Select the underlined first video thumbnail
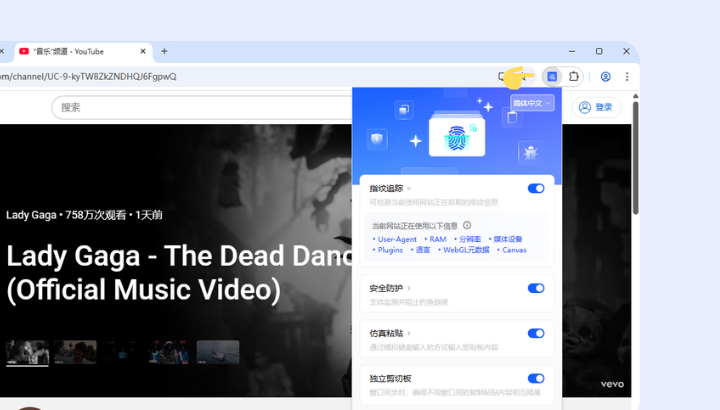720x410 pixels. [x=27, y=352]
